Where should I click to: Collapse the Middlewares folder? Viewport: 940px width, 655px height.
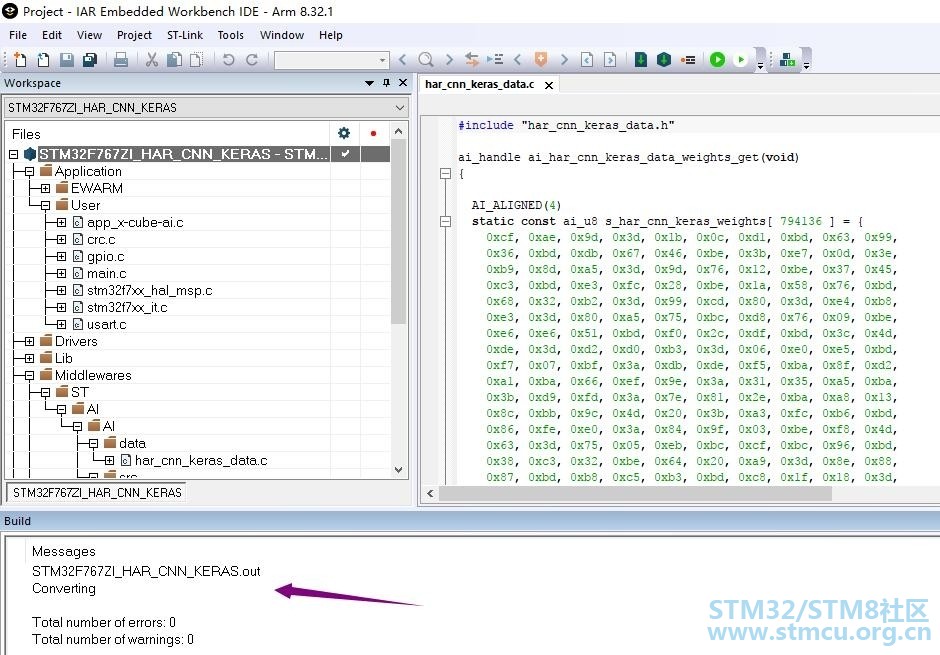tap(29, 376)
